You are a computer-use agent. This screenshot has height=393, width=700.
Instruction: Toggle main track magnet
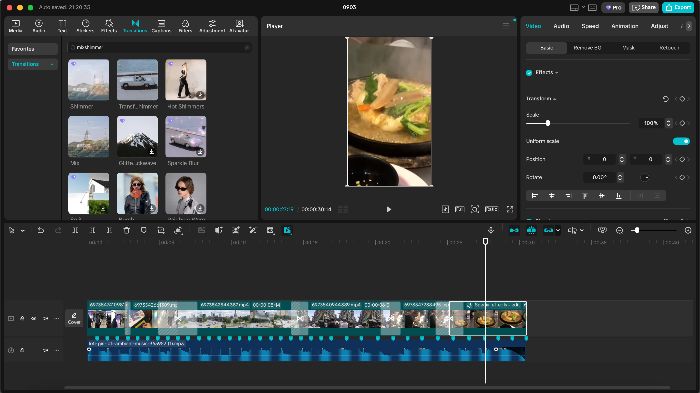pos(514,230)
